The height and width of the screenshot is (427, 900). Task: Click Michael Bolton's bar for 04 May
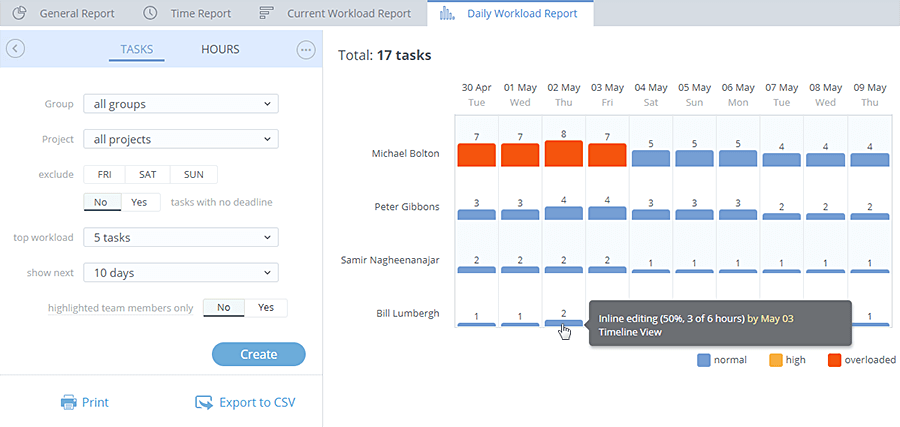pyautogui.click(x=651, y=158)
